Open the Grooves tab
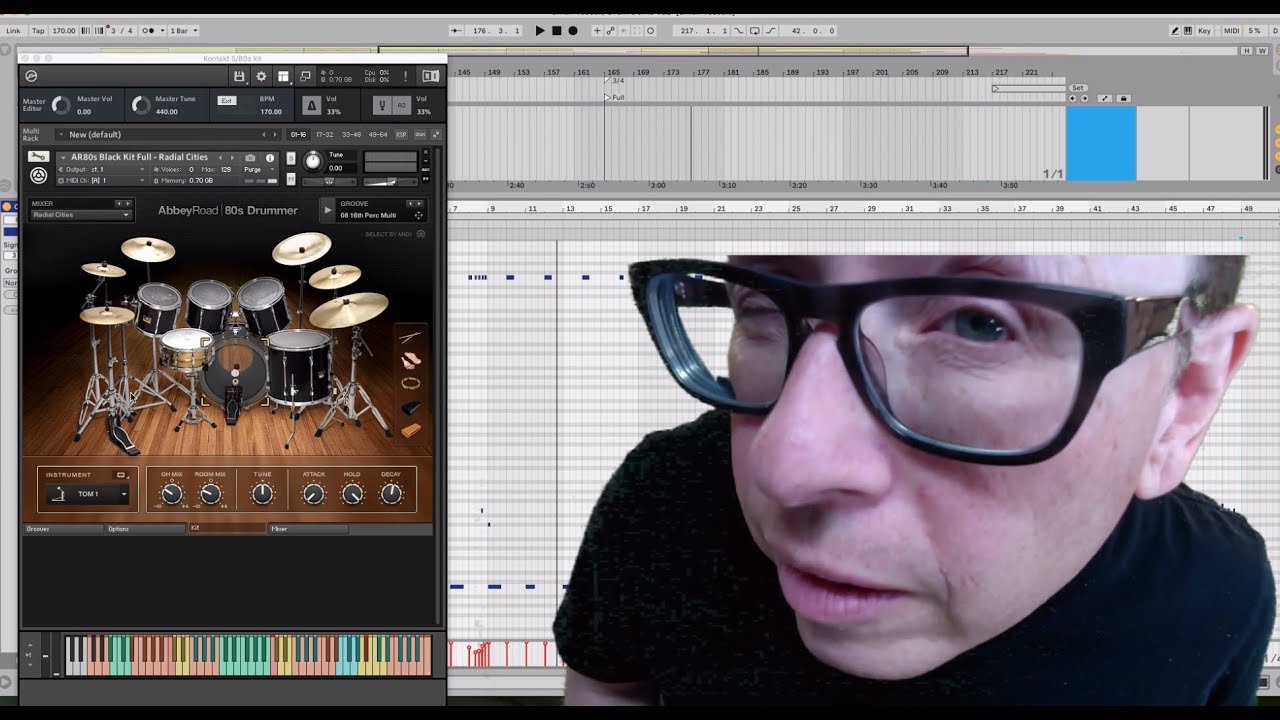This screenshot has height=720, width=1280. click(63, 528)
